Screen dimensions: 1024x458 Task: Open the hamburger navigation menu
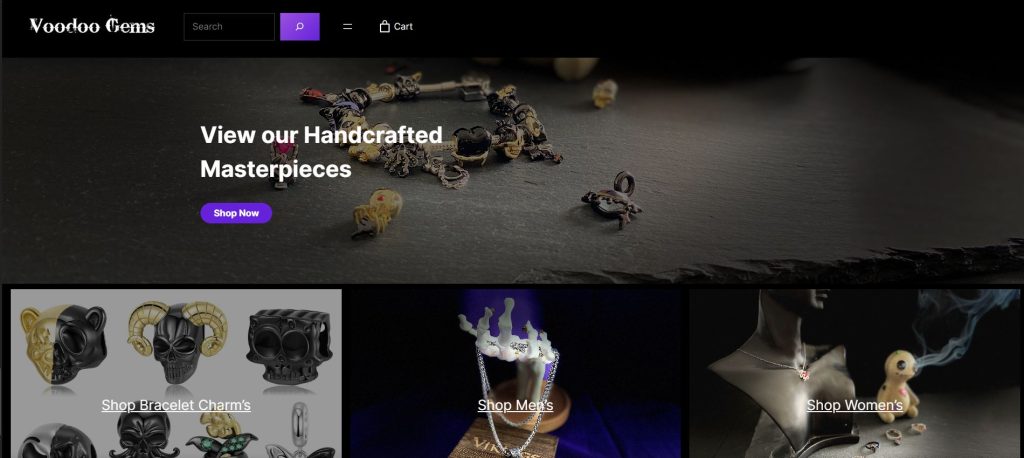(x=347, y=27)
